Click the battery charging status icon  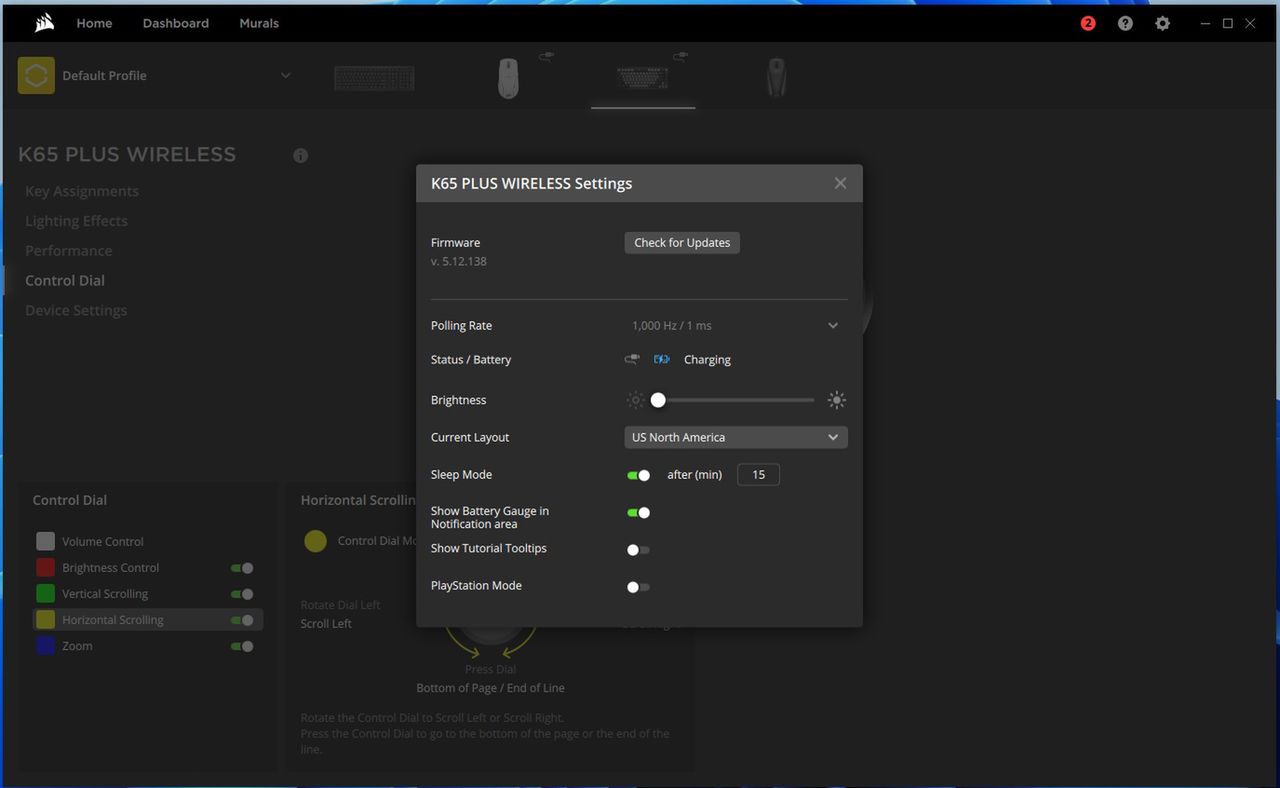[x=661, y=359]
